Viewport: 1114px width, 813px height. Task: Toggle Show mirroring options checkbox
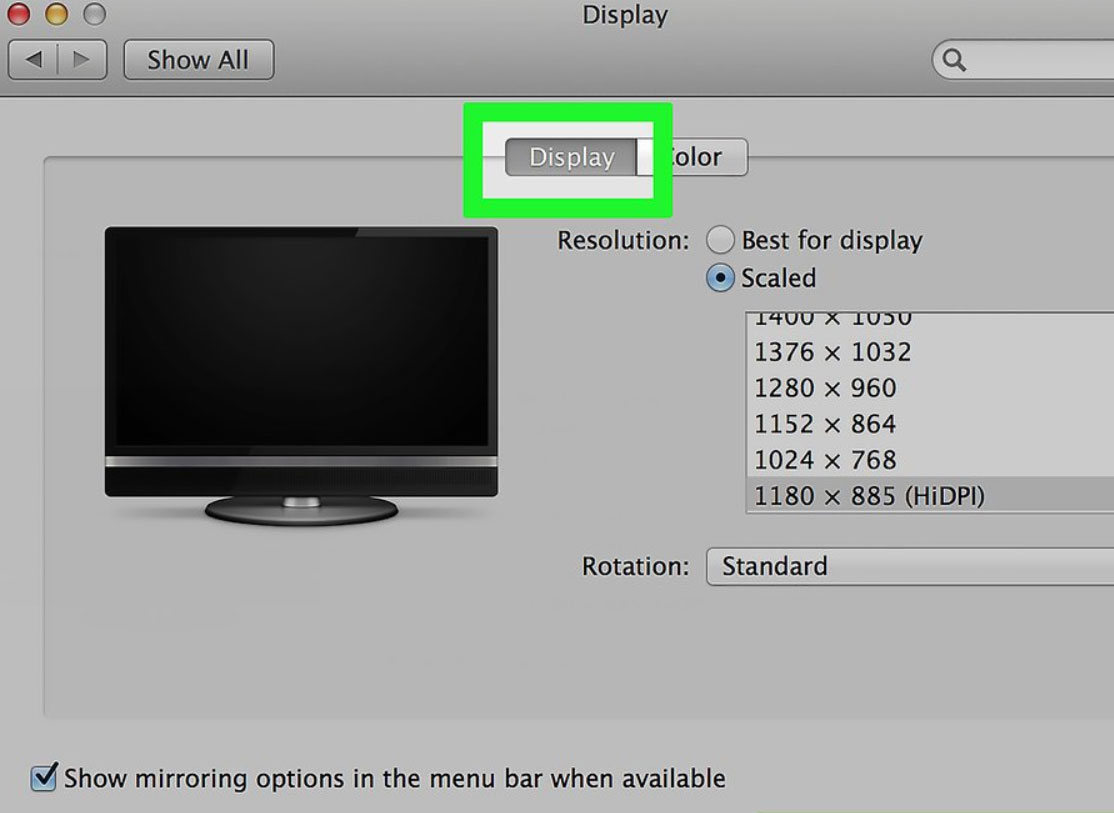pos(43,777)
